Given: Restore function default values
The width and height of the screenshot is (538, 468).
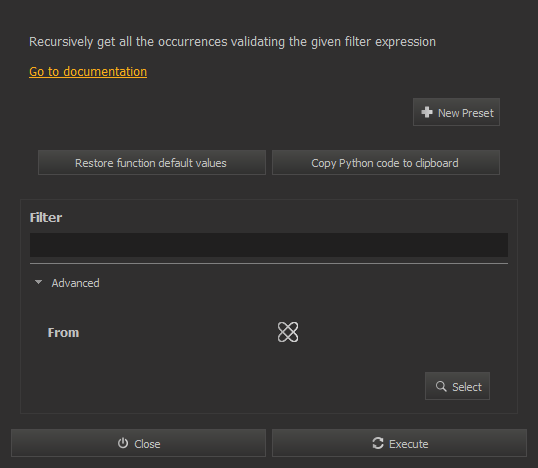Looking at the screenshot, I should 152,163.
